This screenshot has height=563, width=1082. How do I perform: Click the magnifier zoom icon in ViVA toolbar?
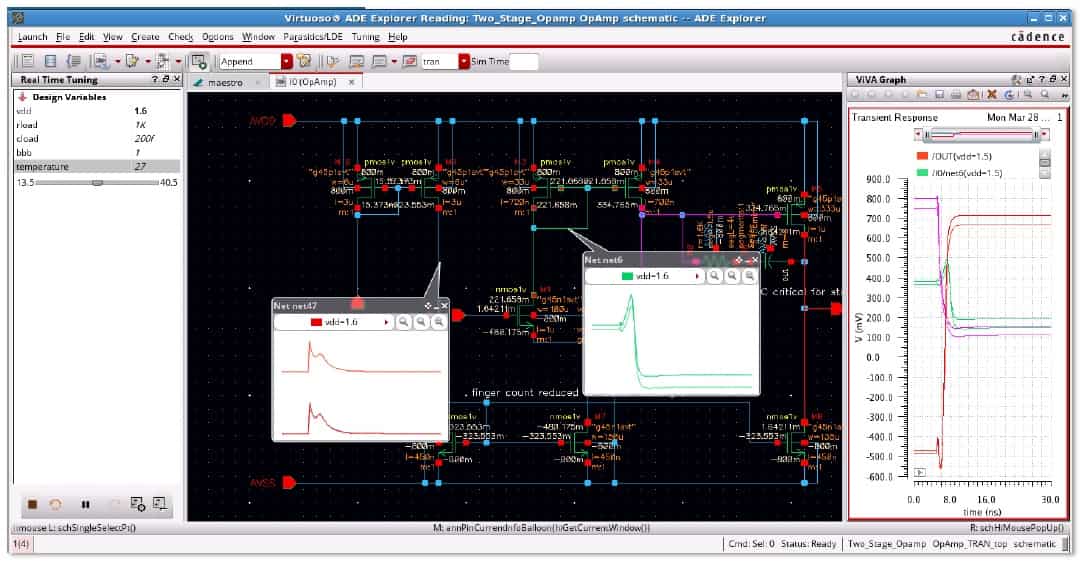(1045, 94)
